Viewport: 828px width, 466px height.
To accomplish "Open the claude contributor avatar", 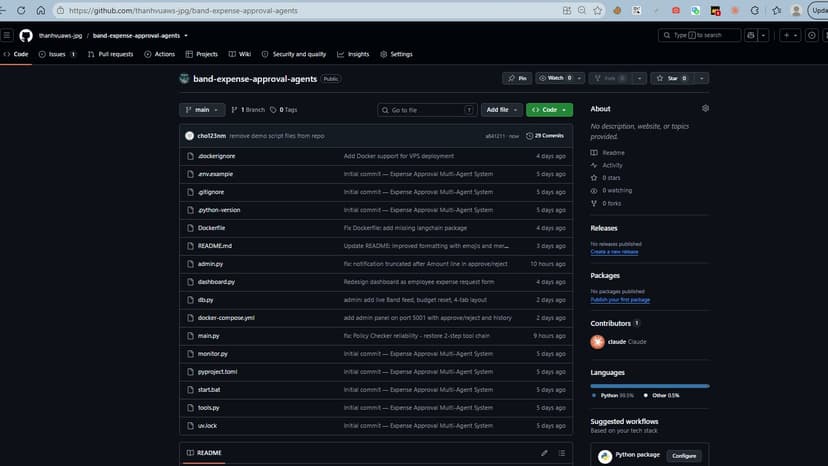I will (x=597, y=342).
